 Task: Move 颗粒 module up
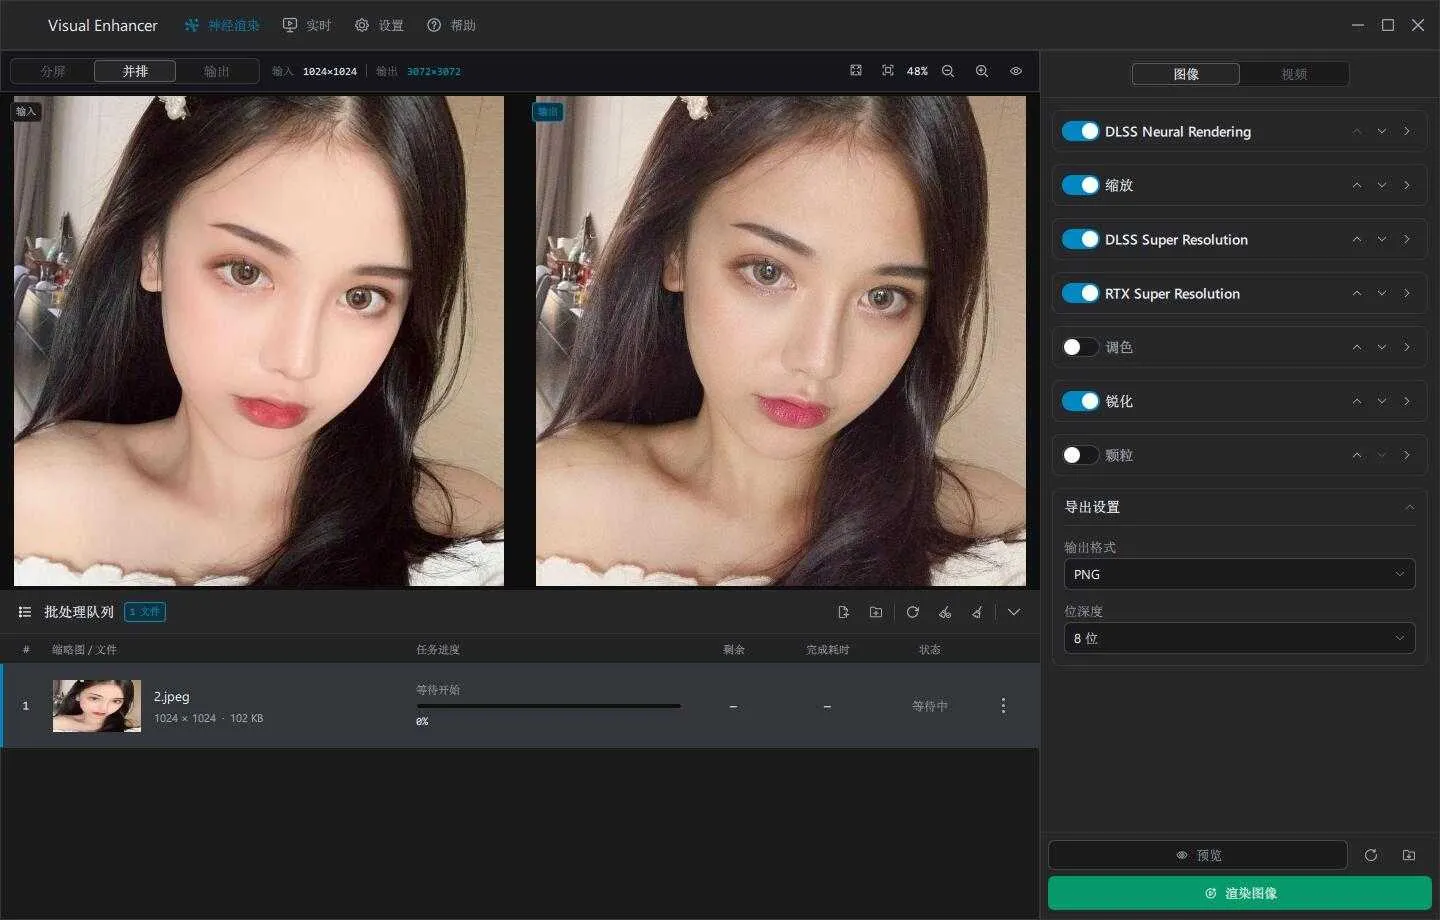[x=1357, y=455]
